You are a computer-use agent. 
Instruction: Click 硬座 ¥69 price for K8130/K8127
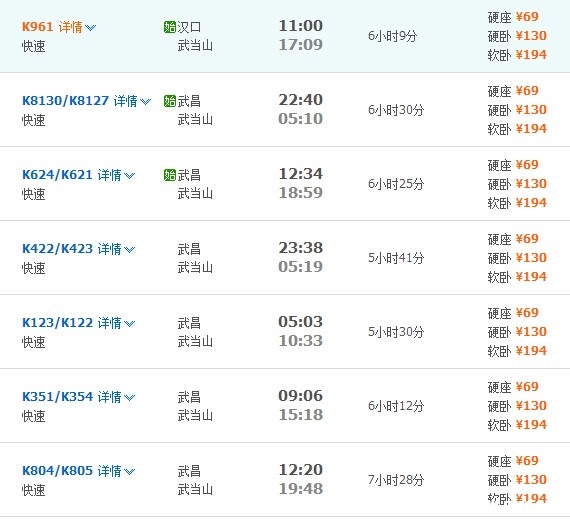point(513,91)
